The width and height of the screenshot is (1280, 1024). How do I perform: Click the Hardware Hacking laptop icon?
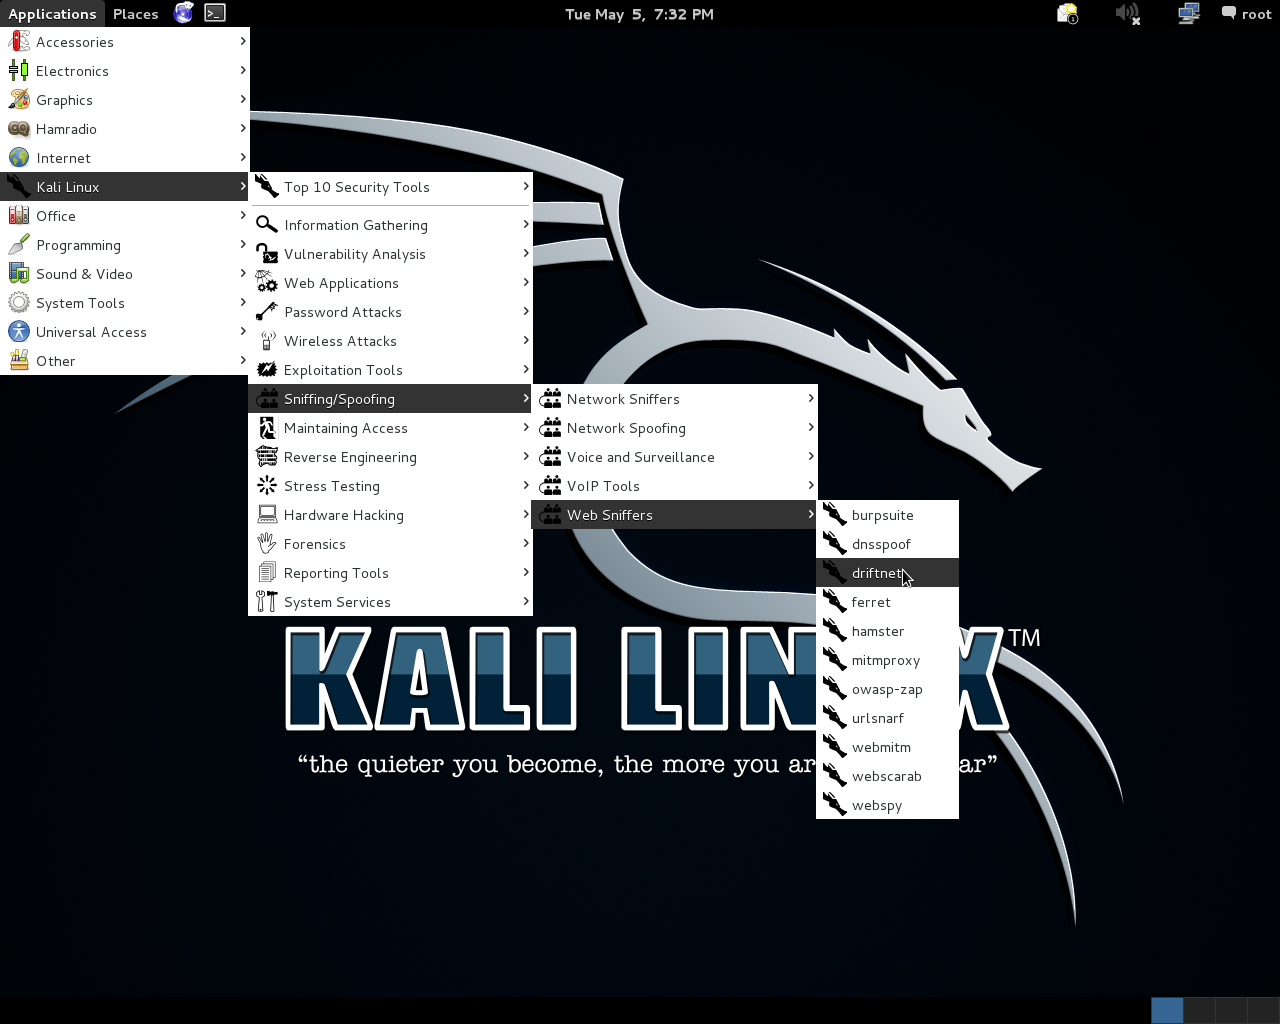tap(267, 515)
